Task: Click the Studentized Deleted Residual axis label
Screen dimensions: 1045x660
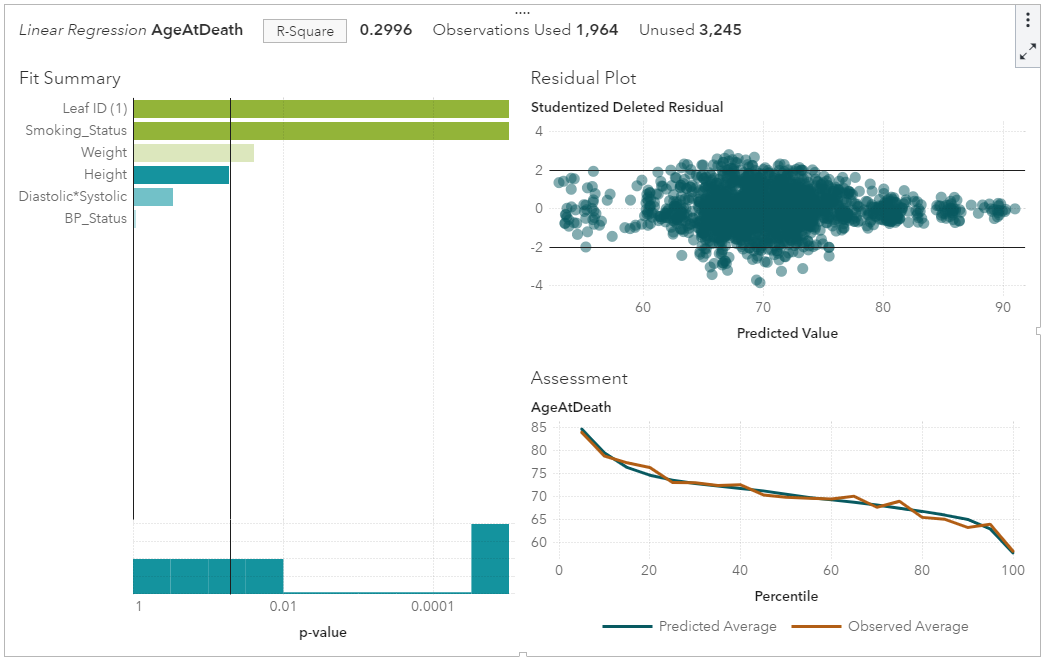Action: [627, 107]
